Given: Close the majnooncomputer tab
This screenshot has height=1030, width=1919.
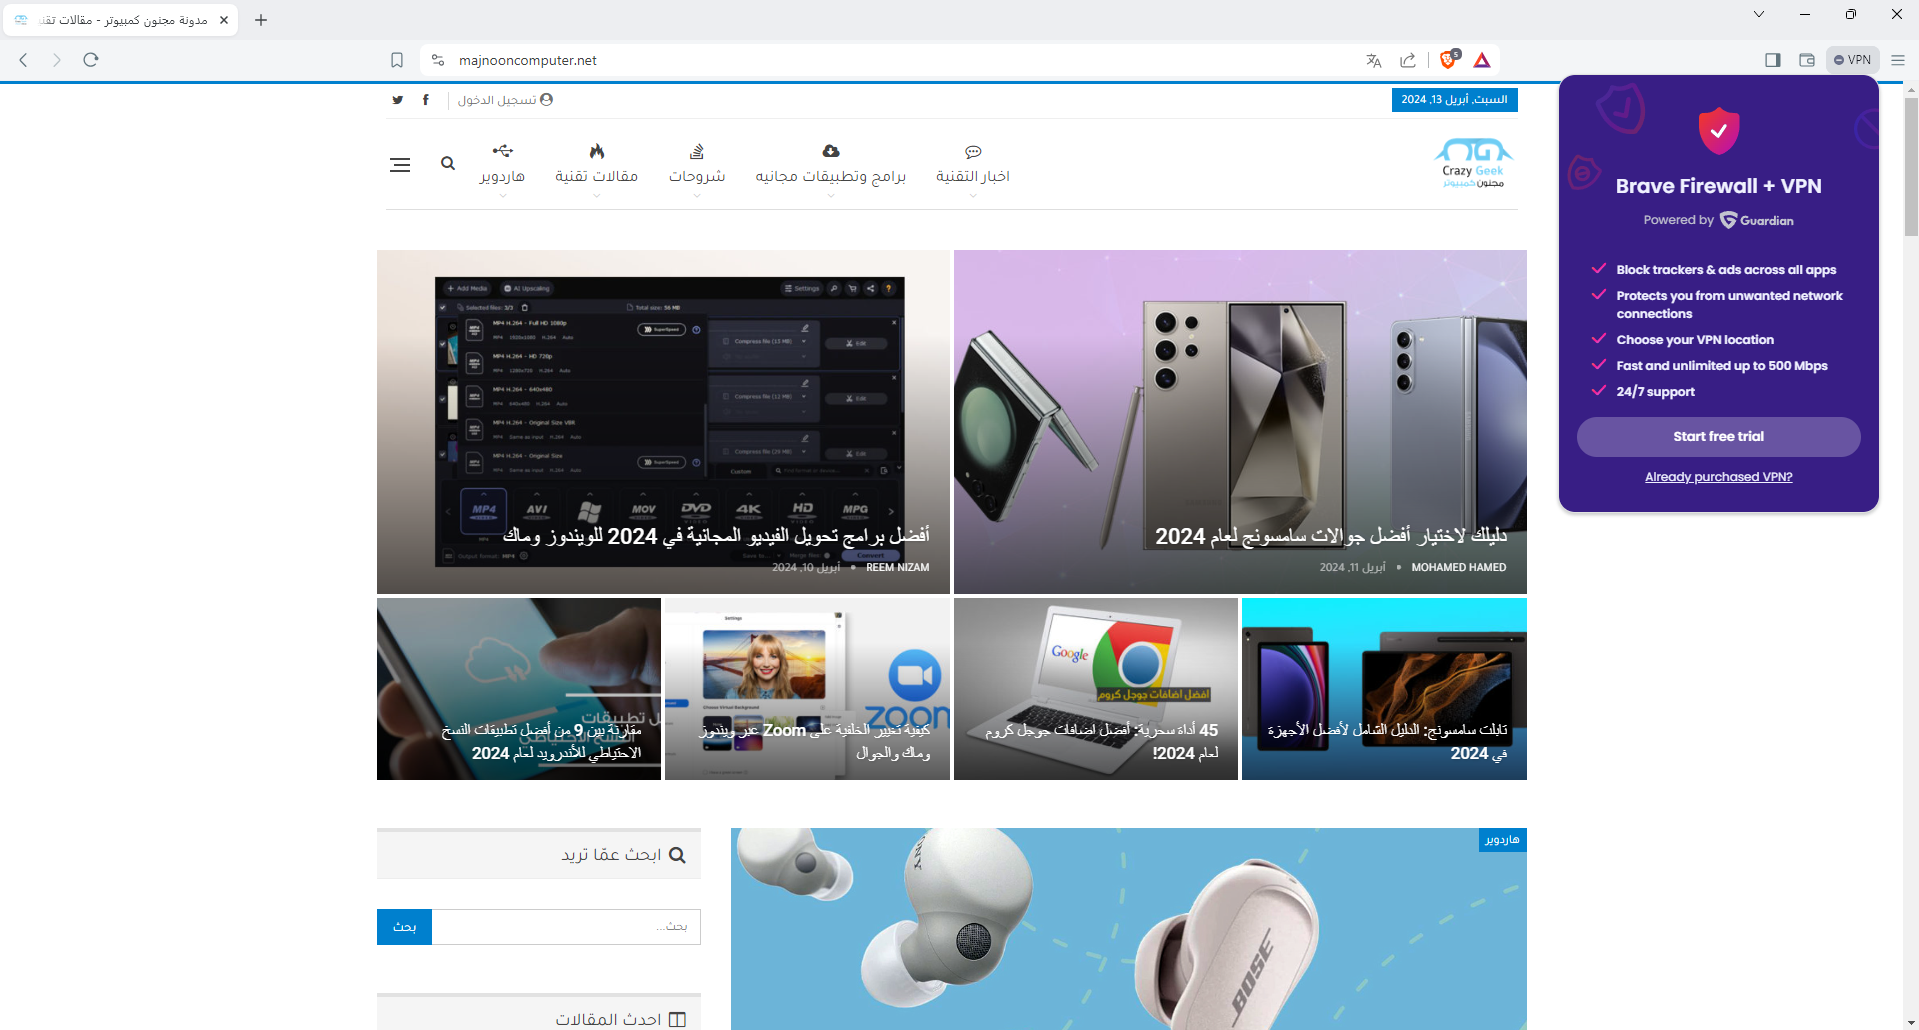Looking at the screenshot, I should tap(224, 20).
